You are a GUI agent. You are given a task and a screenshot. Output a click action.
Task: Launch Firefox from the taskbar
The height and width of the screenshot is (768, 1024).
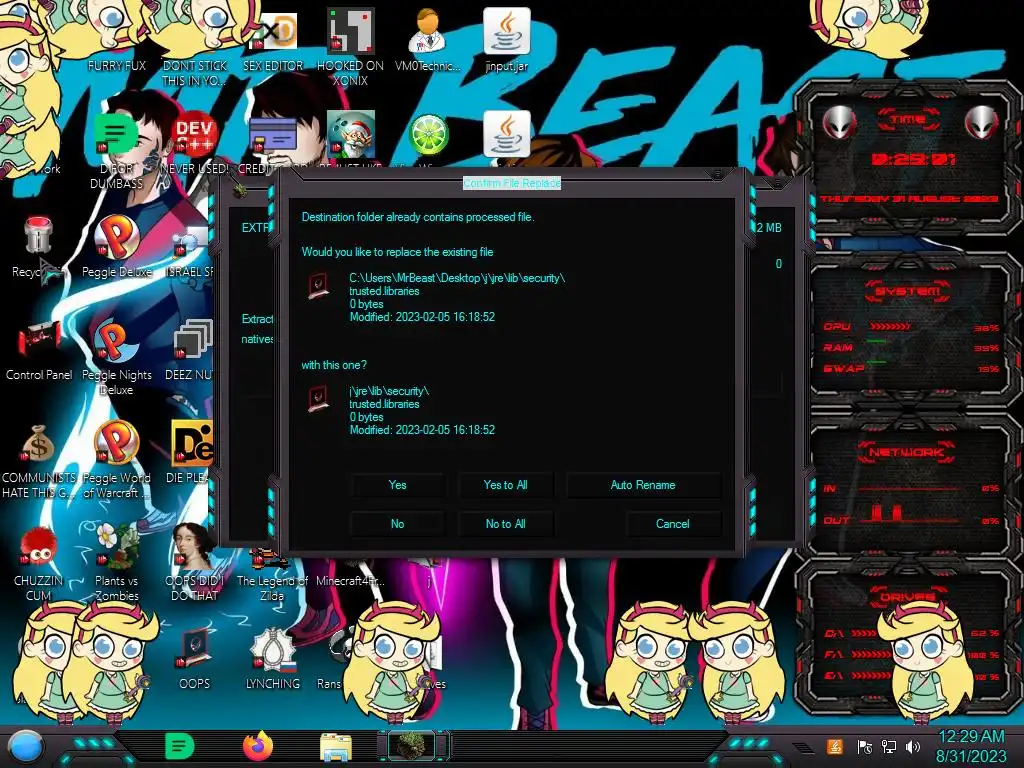258,746
